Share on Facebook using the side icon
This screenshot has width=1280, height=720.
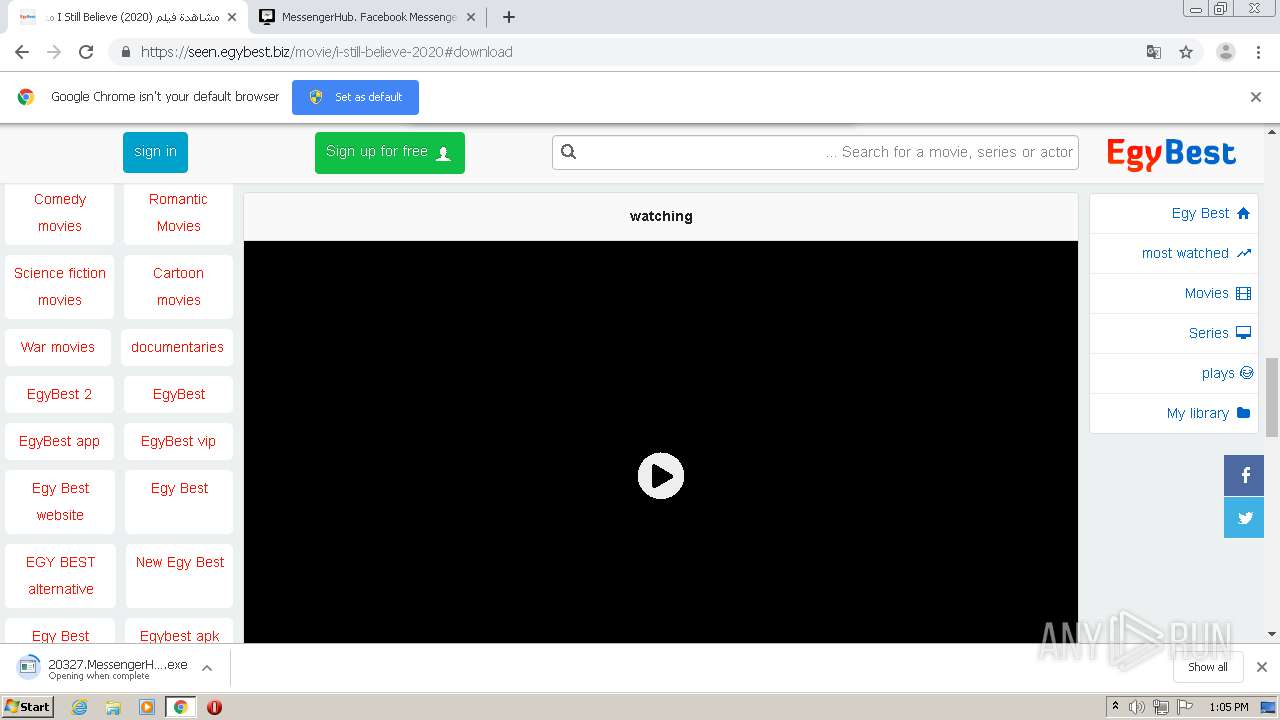click(x=1244, y=476)
